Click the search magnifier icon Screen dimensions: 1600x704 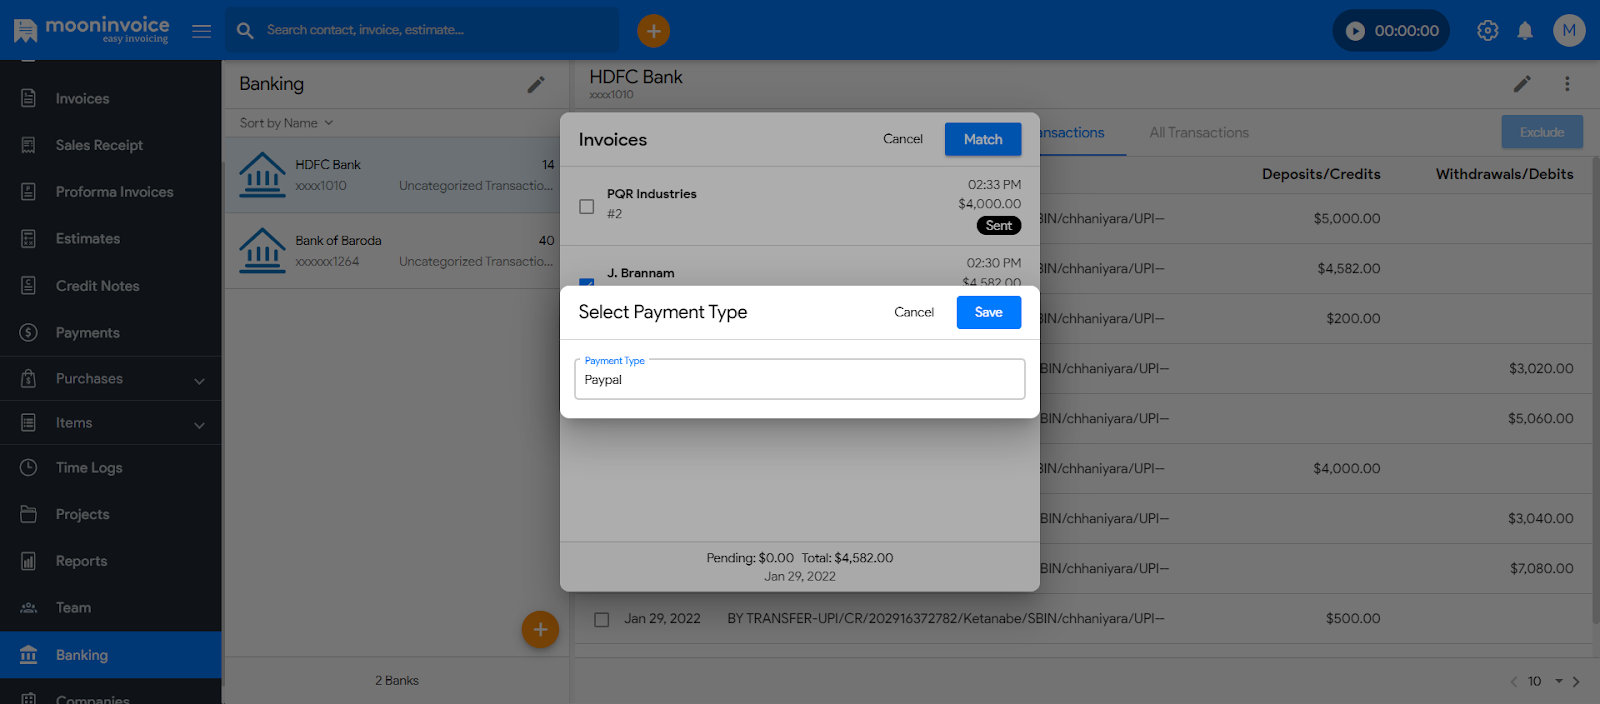point(245,31)
